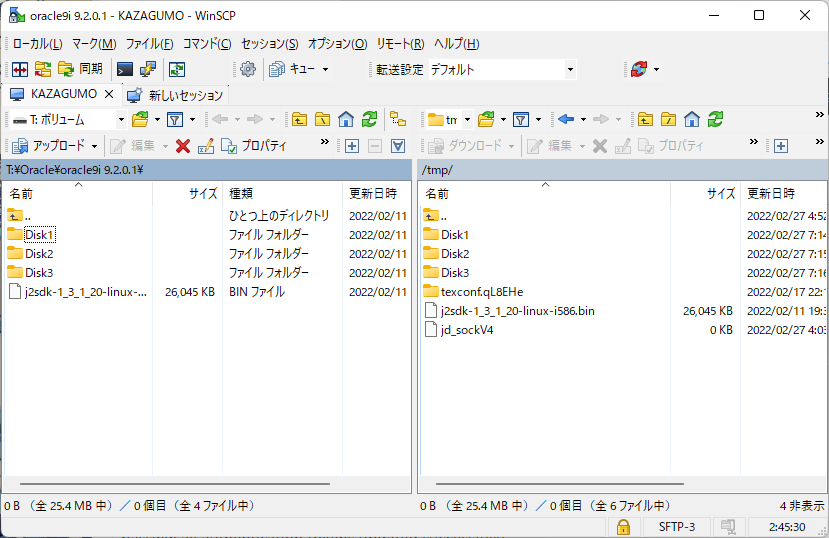
Task: Click the local プロパティ button
Action: pos(254,146)
